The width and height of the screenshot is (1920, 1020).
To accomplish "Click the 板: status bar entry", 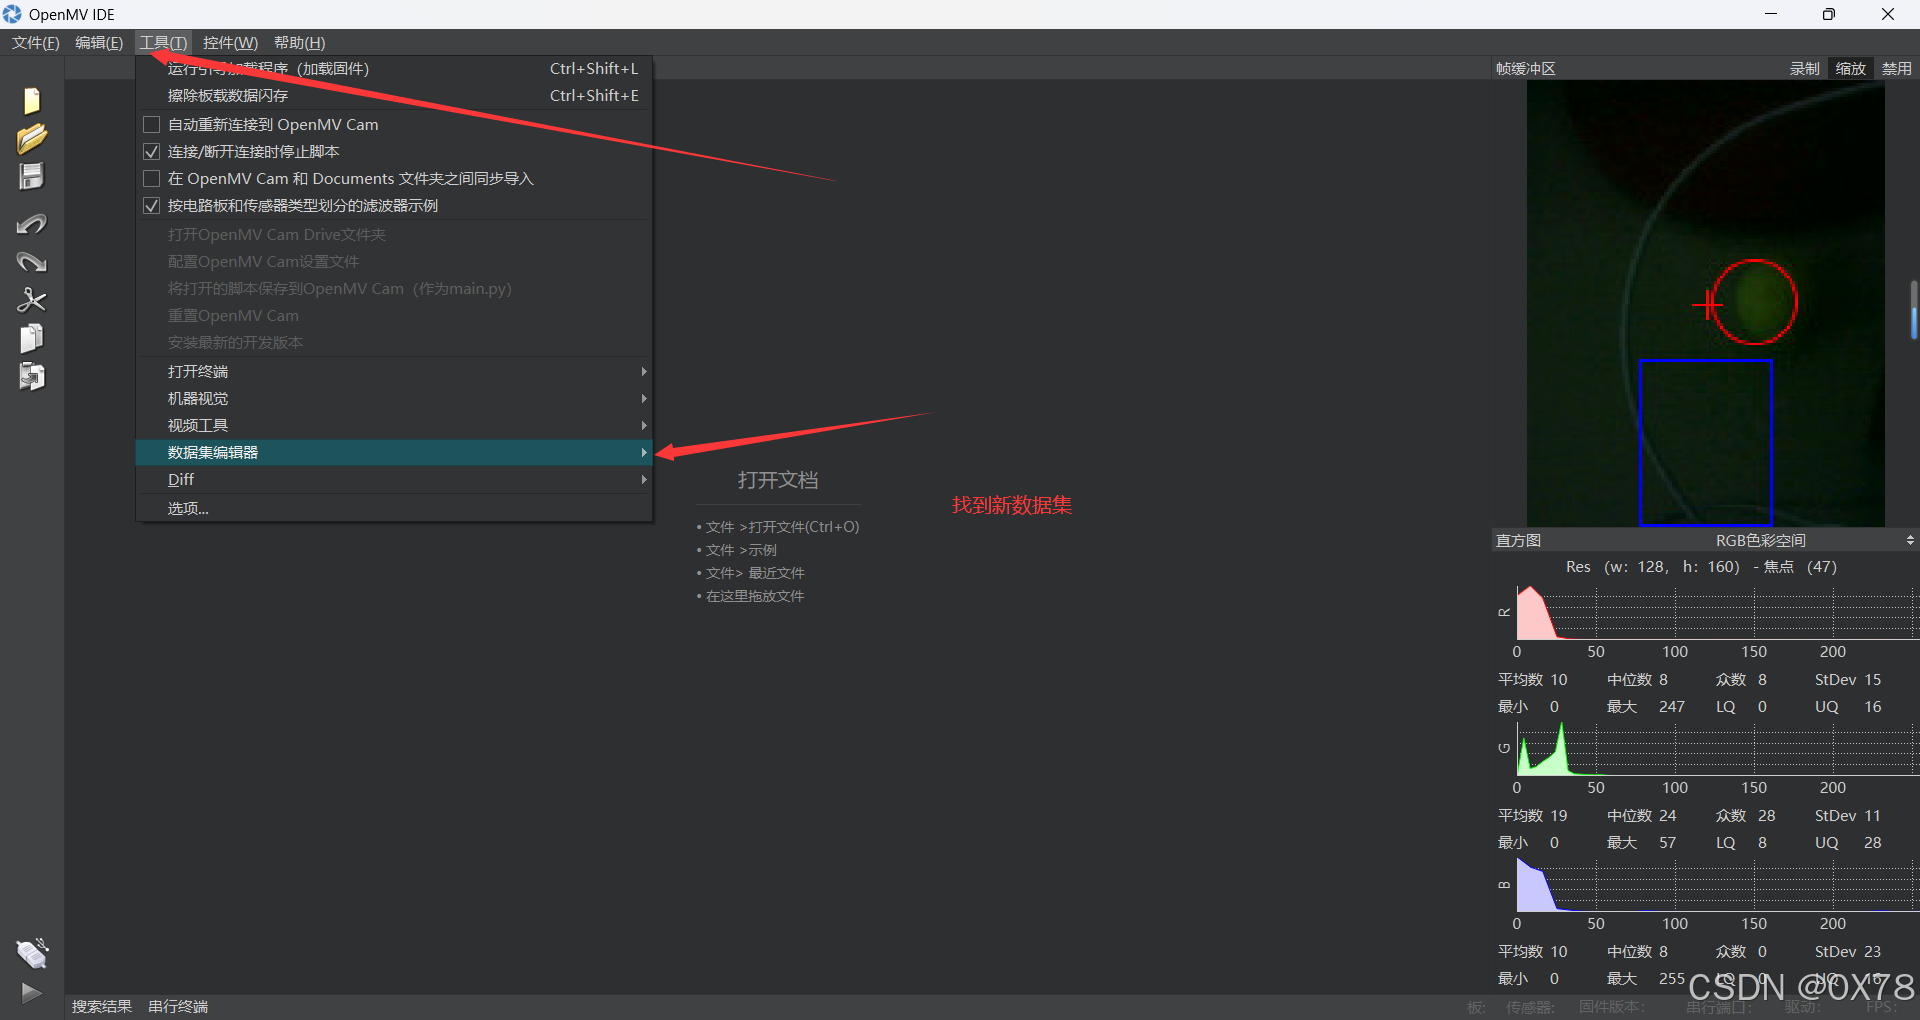I will click(1476, 1007).
